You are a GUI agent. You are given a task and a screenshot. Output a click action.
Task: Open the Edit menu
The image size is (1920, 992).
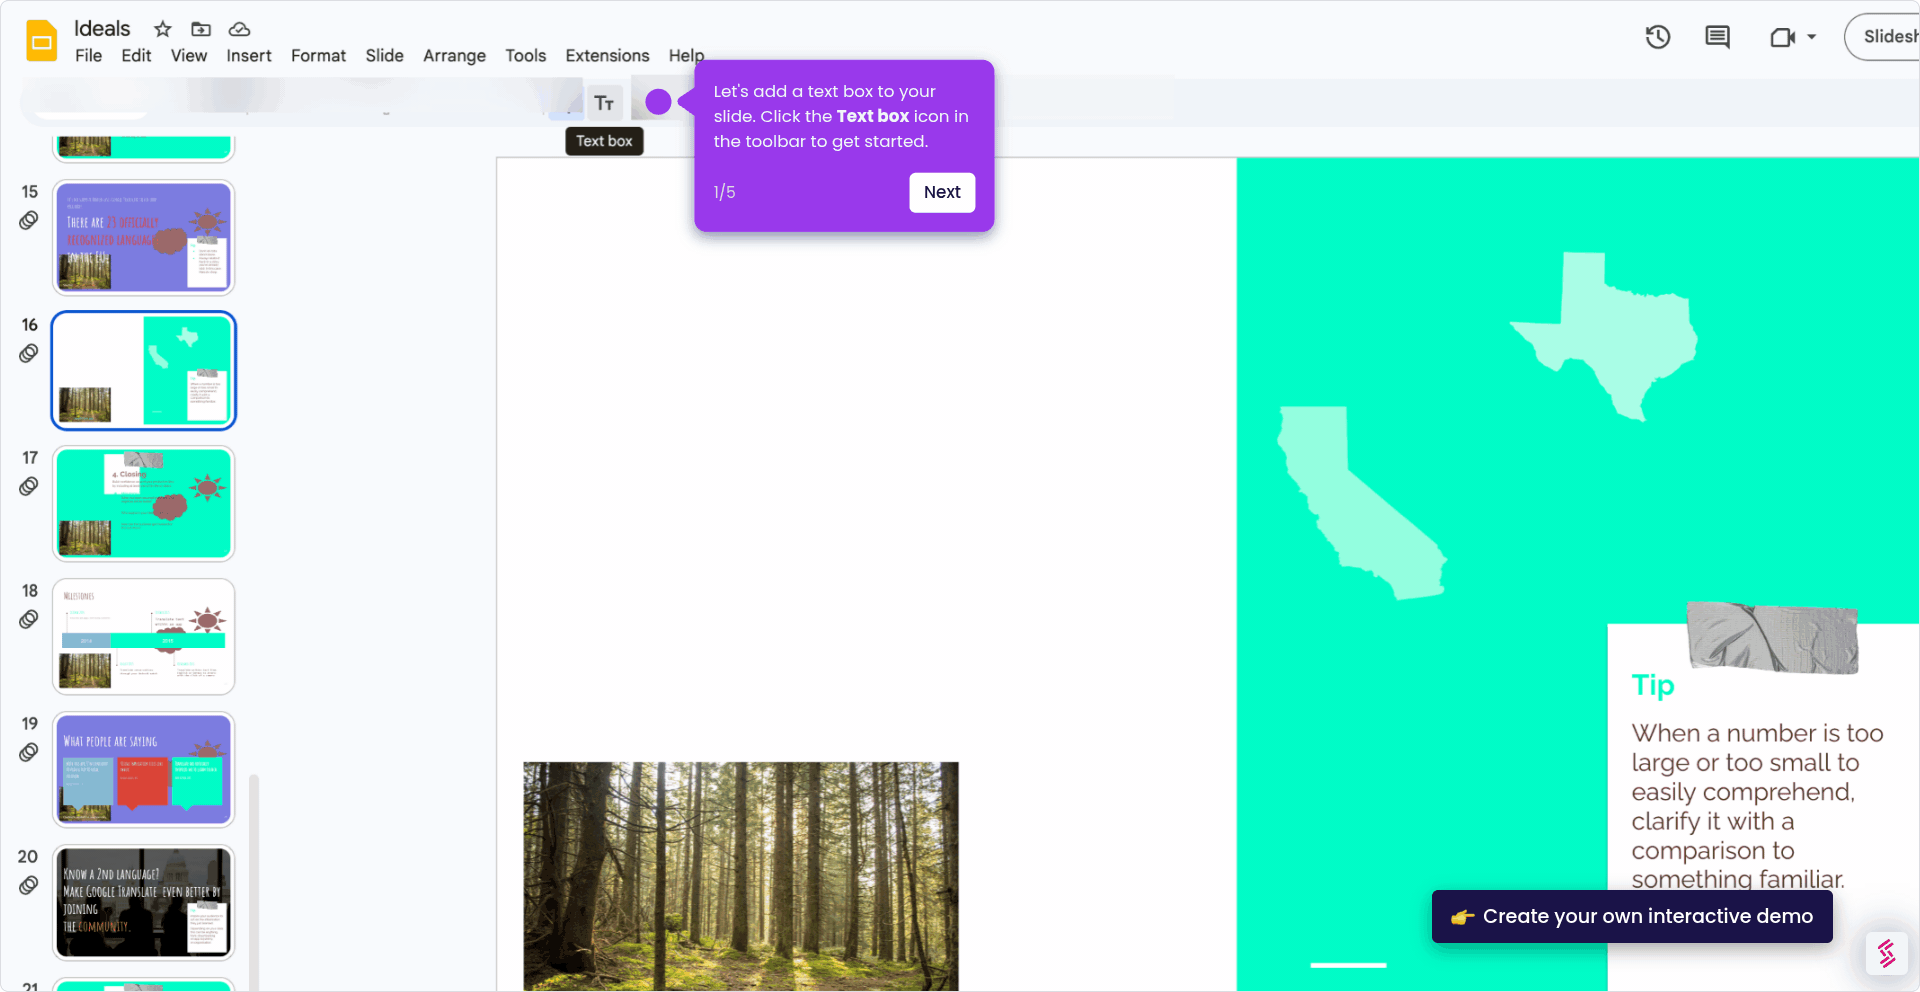[136, 56]
